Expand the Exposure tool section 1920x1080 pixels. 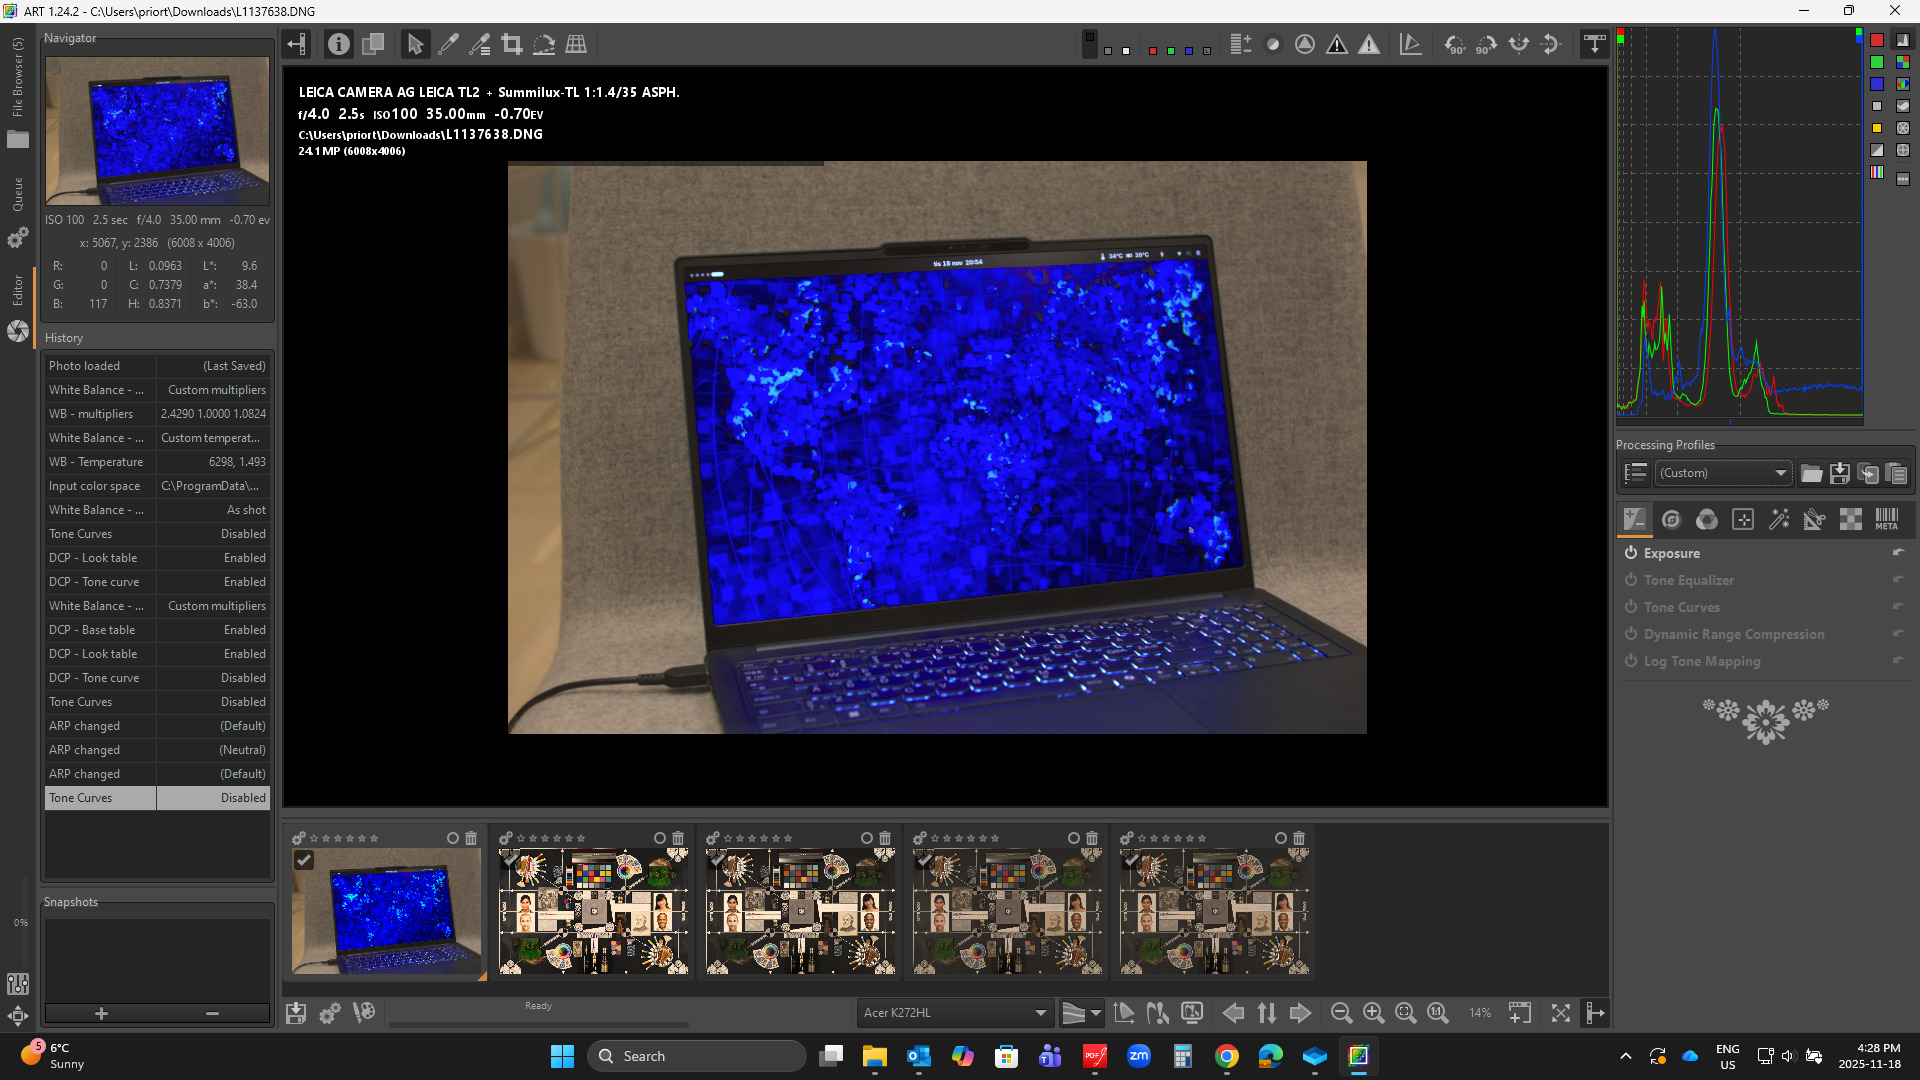coord(1671,553)
